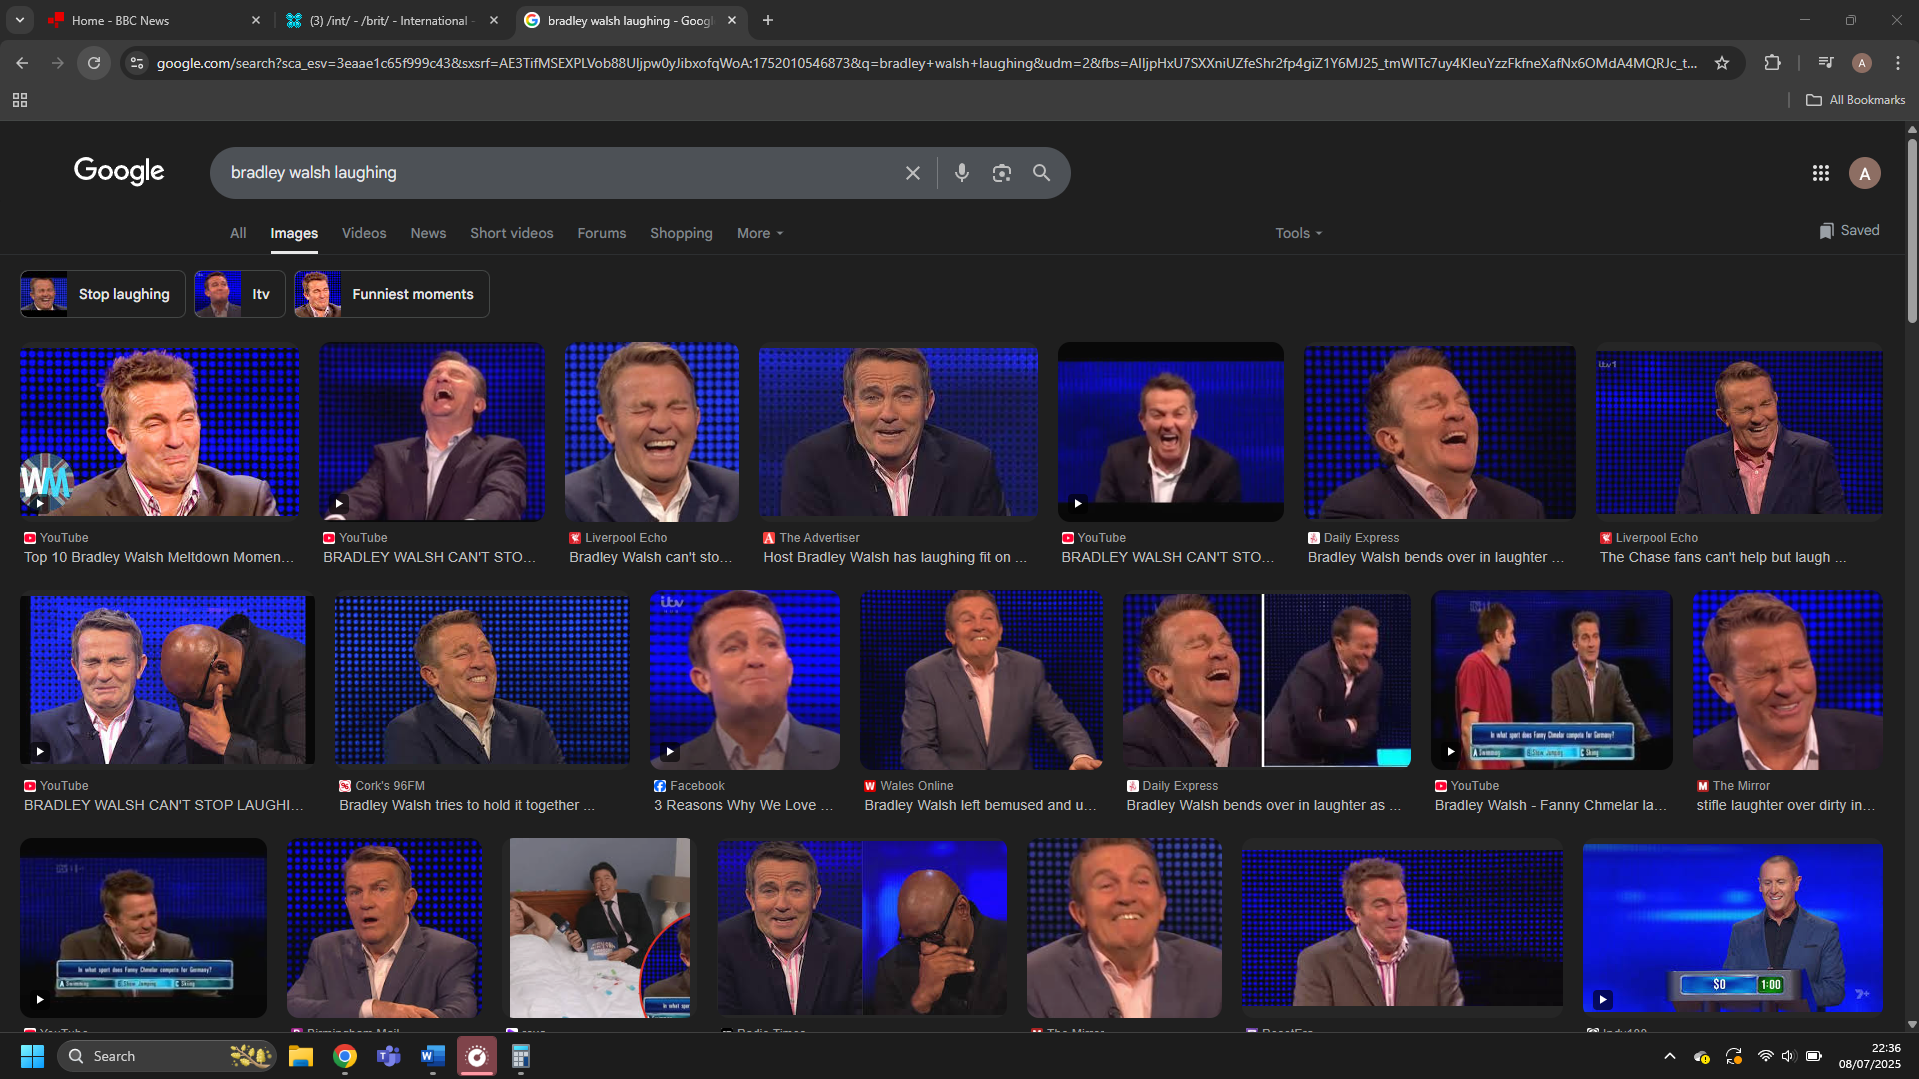Bookmark this page with star icon
The height and width of the screenshot is (1079, 1919).
[1721, 63]
